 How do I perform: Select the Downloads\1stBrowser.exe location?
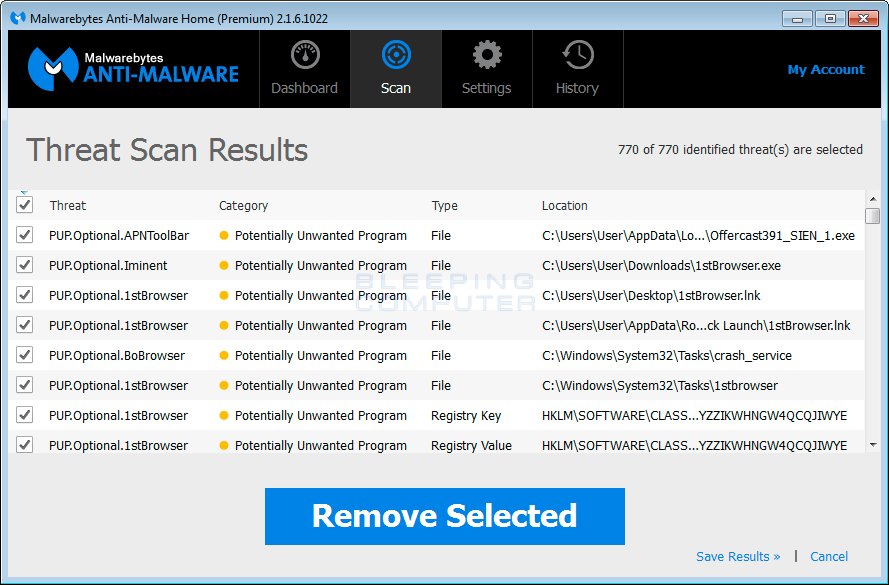coord(662,266)
